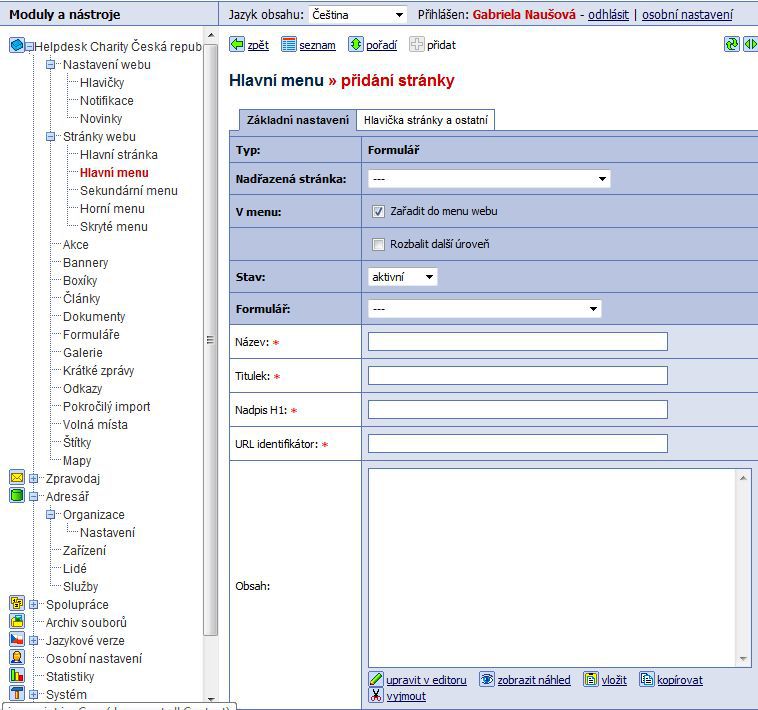Image resolution: width=758 pixels, height=710 pixels.
Task: Click the green back arrow icon (zpět)
Action: [x=237, y=44]
